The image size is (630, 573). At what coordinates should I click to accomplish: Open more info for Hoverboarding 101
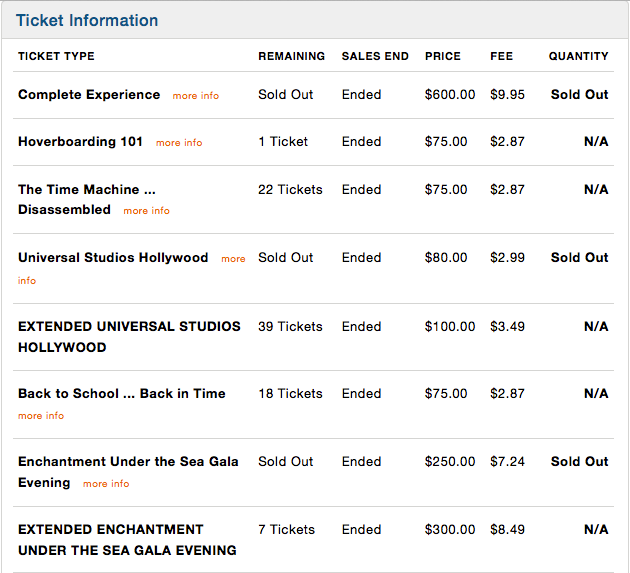[179, 143]
